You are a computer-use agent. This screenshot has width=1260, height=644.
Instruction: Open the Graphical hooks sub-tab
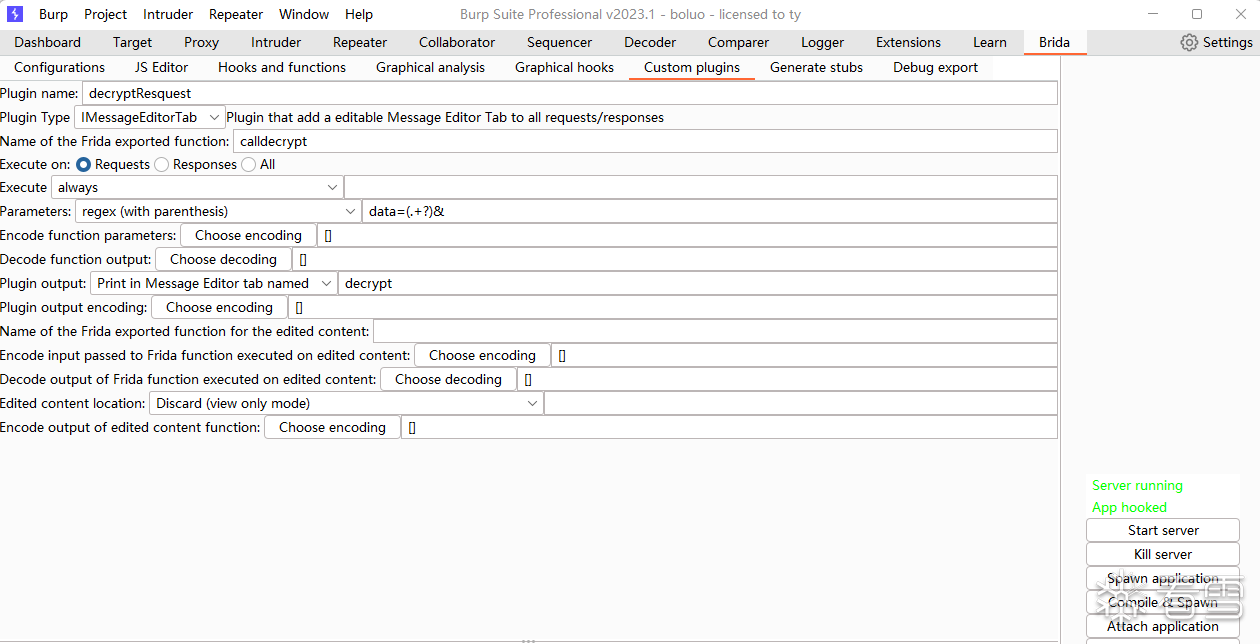coord(565,67)
